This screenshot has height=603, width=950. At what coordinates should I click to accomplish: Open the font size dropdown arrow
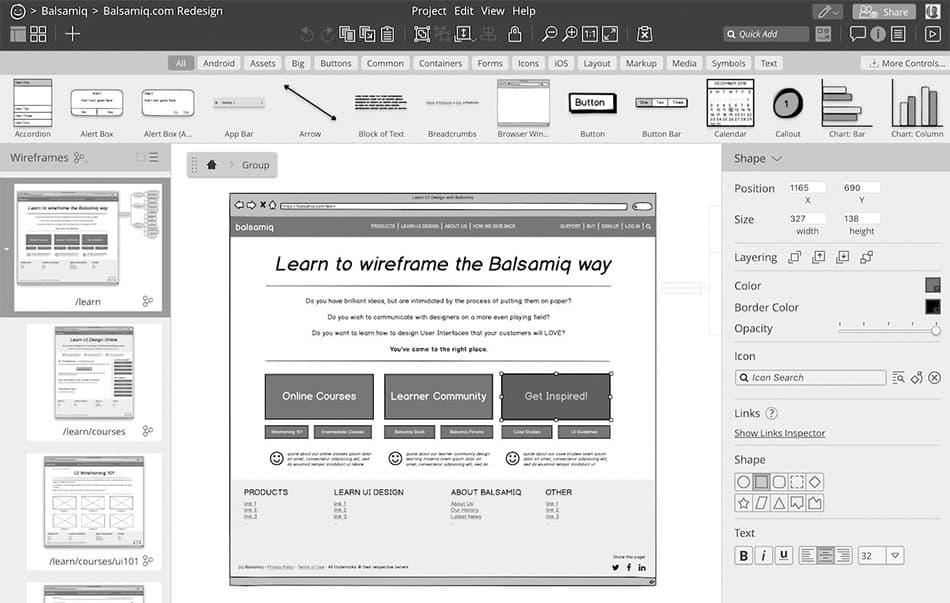895,556
